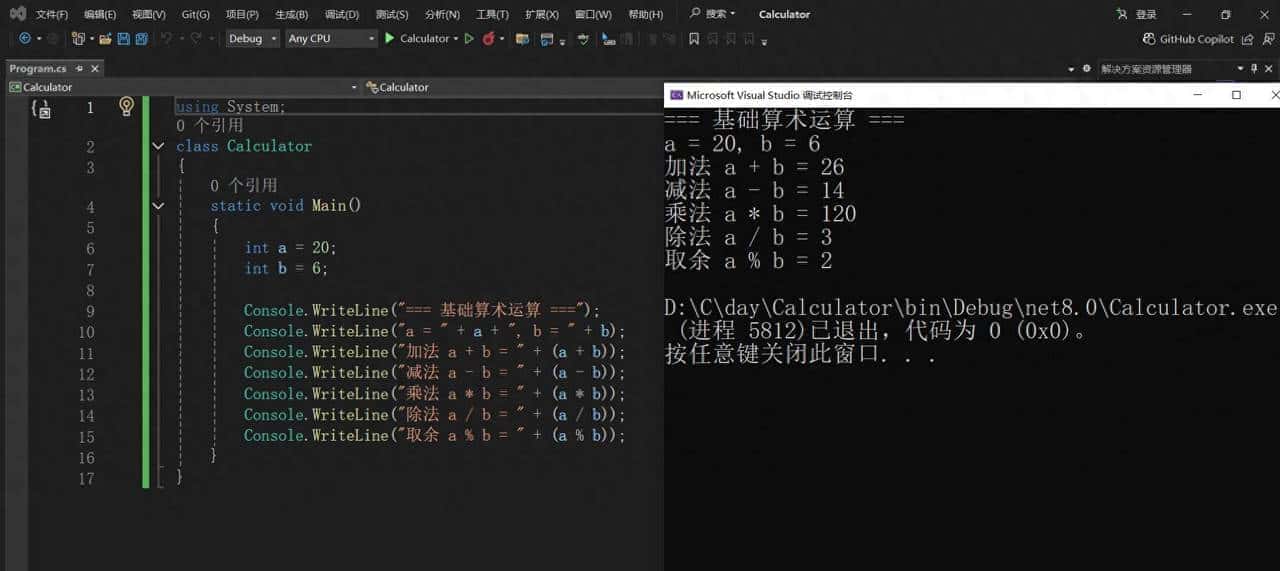Image resolution: width=1280 pixels, height=571 pixels.
Task: Click console output line "乘法 a * b = 120"
Action: click(x=761, y=214)
